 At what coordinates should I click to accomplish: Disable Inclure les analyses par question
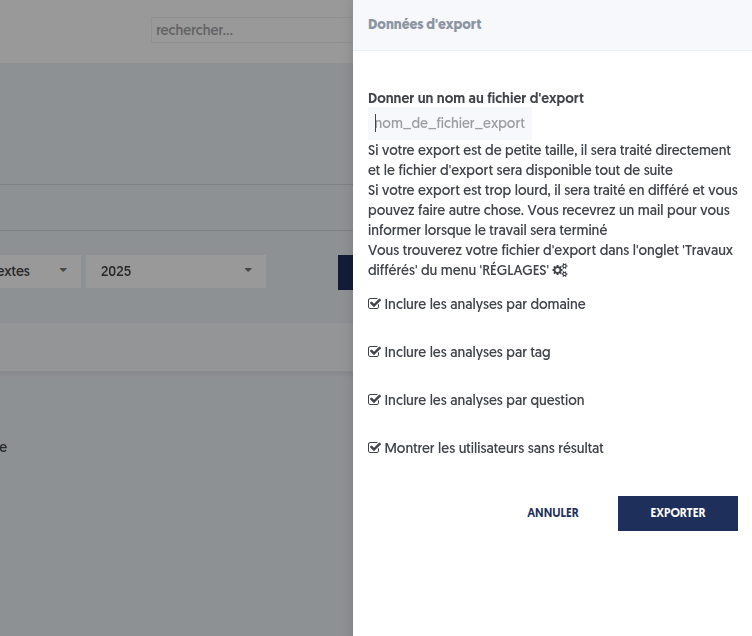pyautogui.click(x=375, y=400)
